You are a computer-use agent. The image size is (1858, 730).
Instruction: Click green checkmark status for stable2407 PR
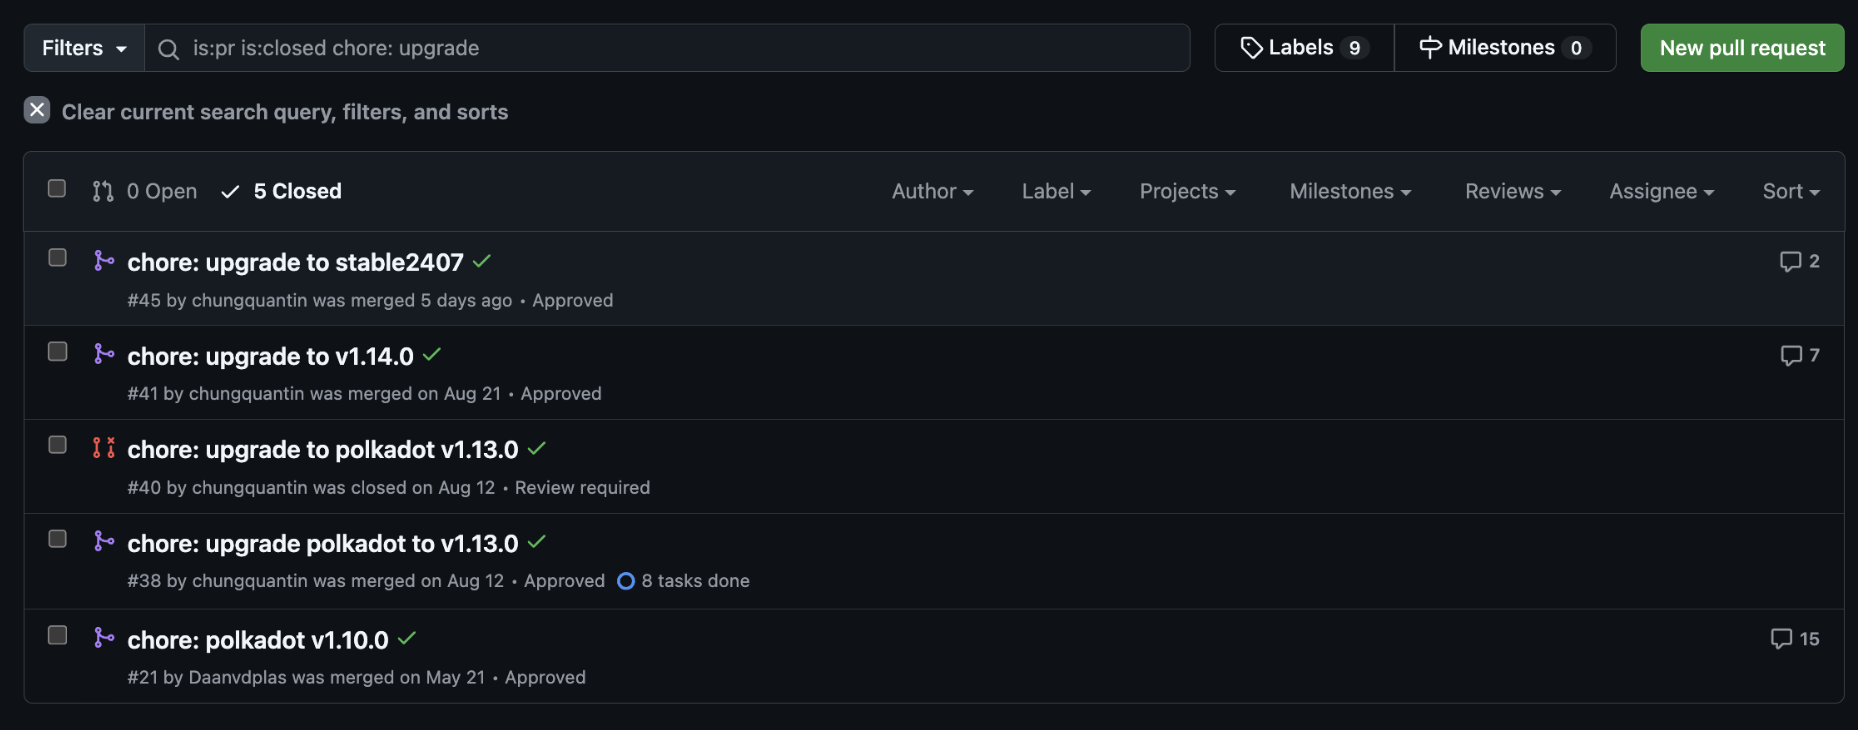(482, 261)
